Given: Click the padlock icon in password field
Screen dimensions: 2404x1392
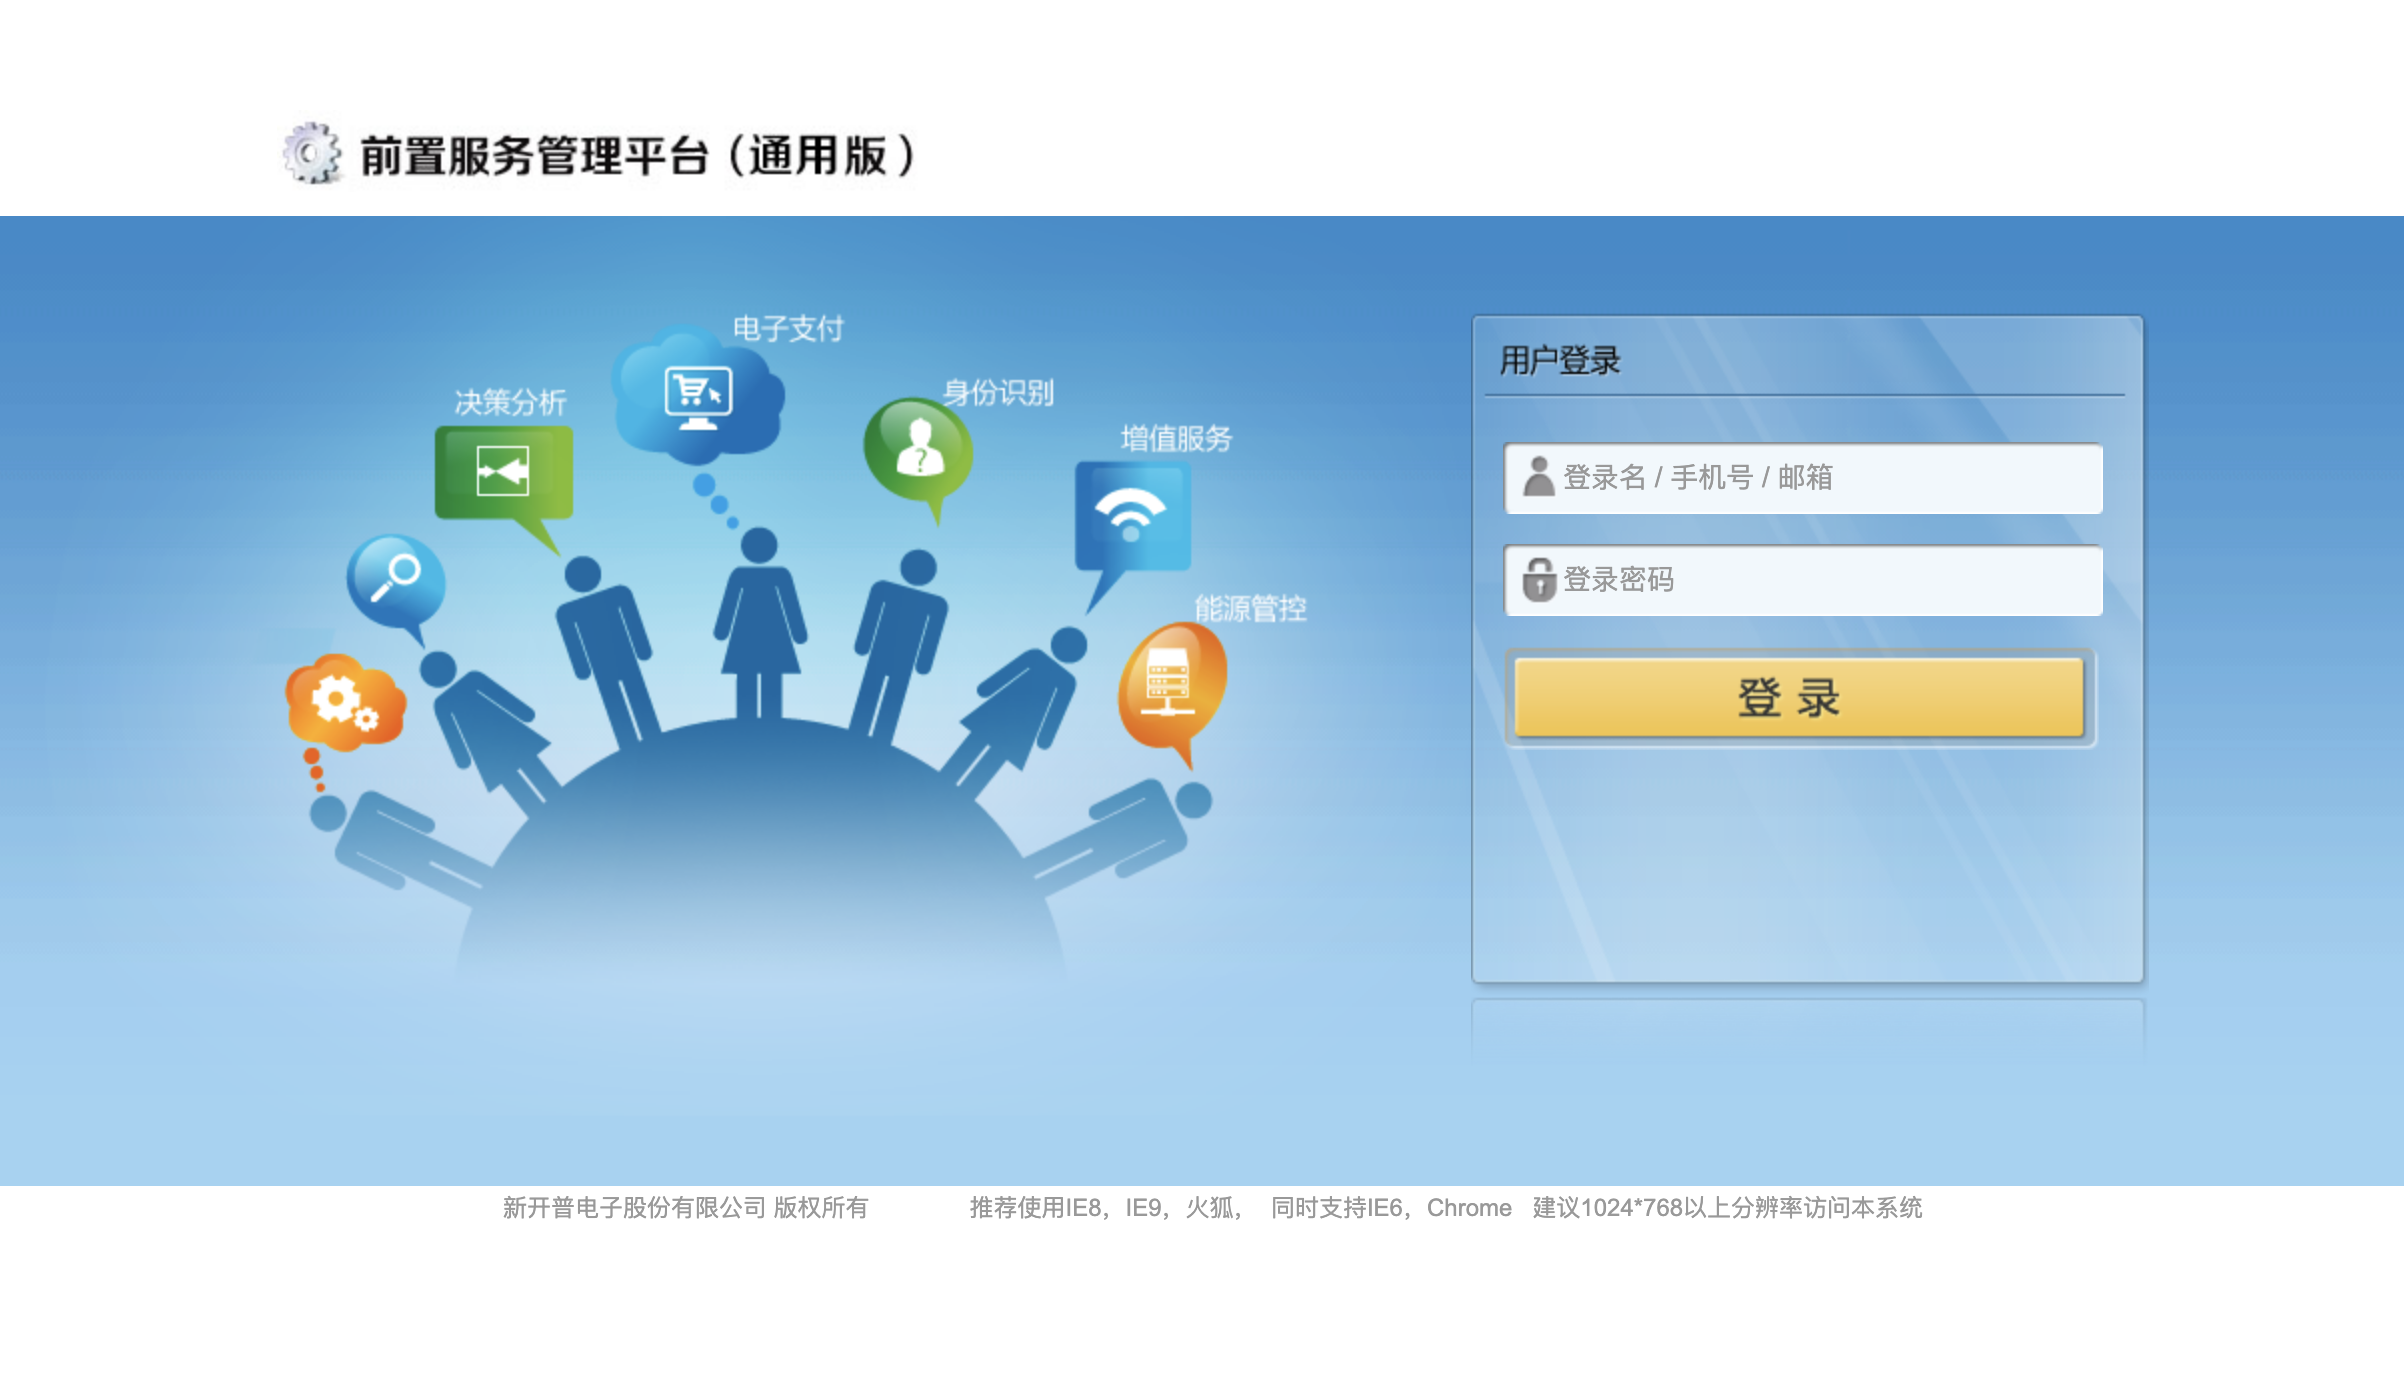Looking at the screenshot, I should pos(1538,580).
